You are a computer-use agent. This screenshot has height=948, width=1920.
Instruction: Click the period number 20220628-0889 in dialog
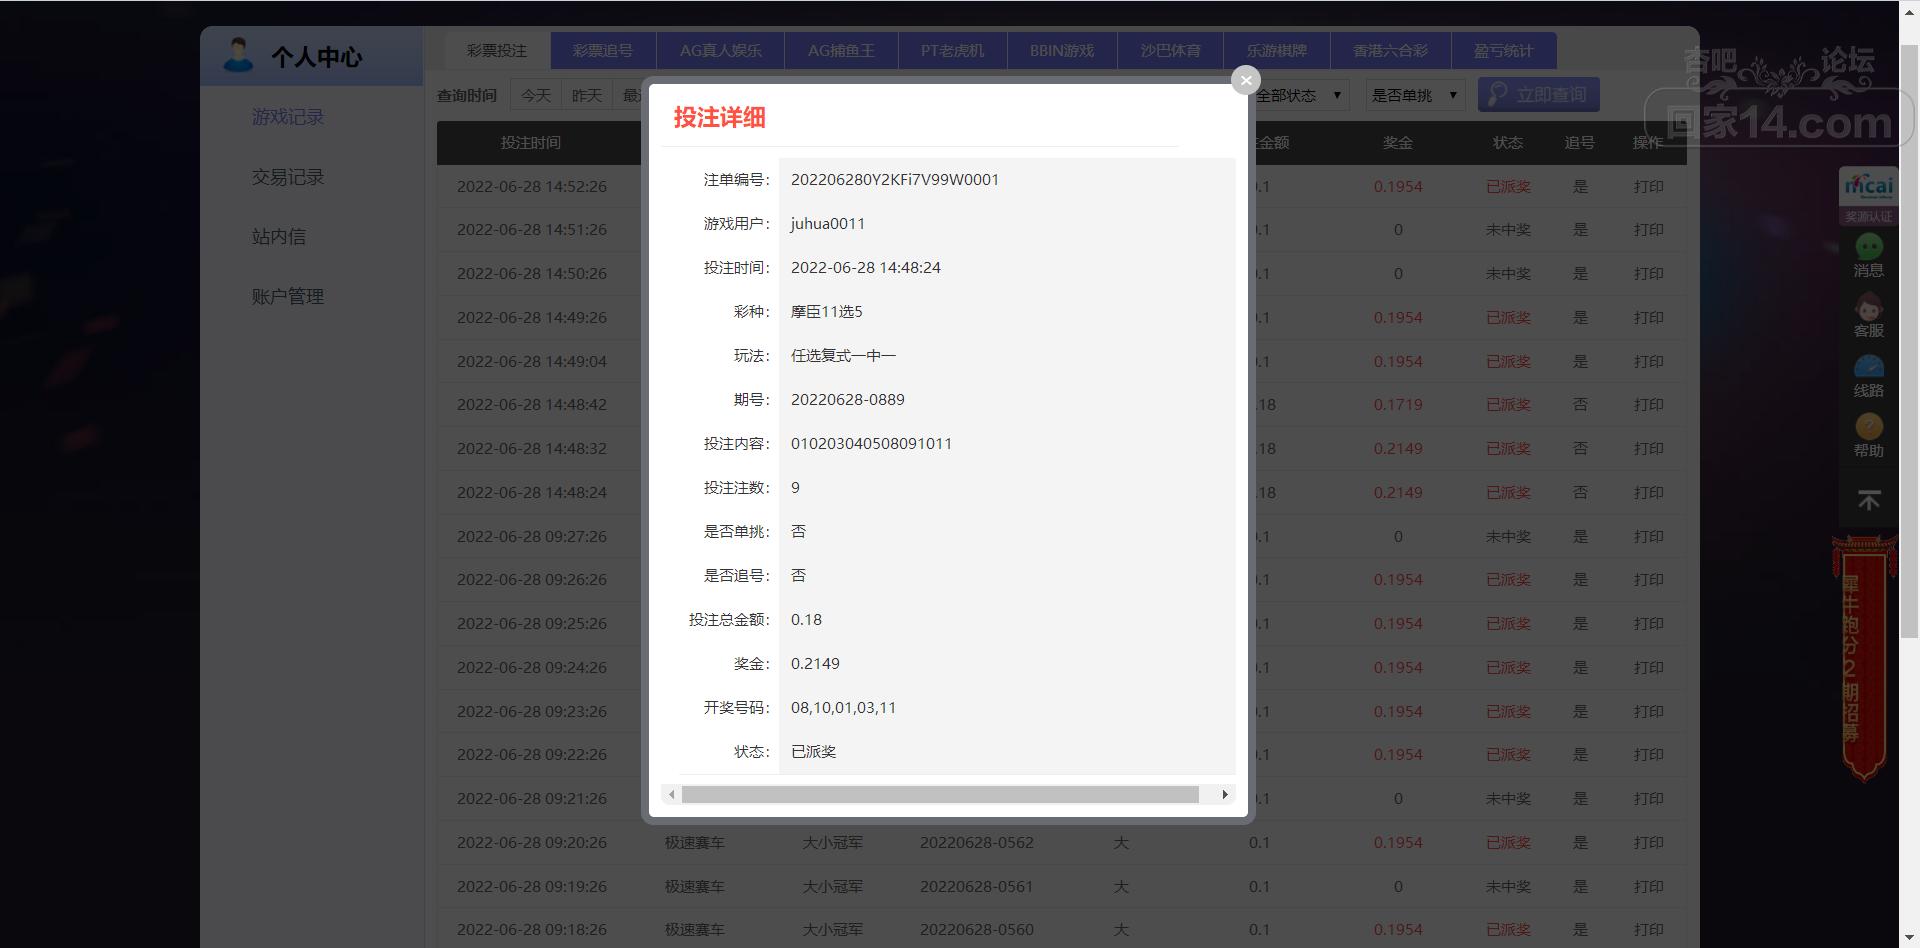(848, 400)
